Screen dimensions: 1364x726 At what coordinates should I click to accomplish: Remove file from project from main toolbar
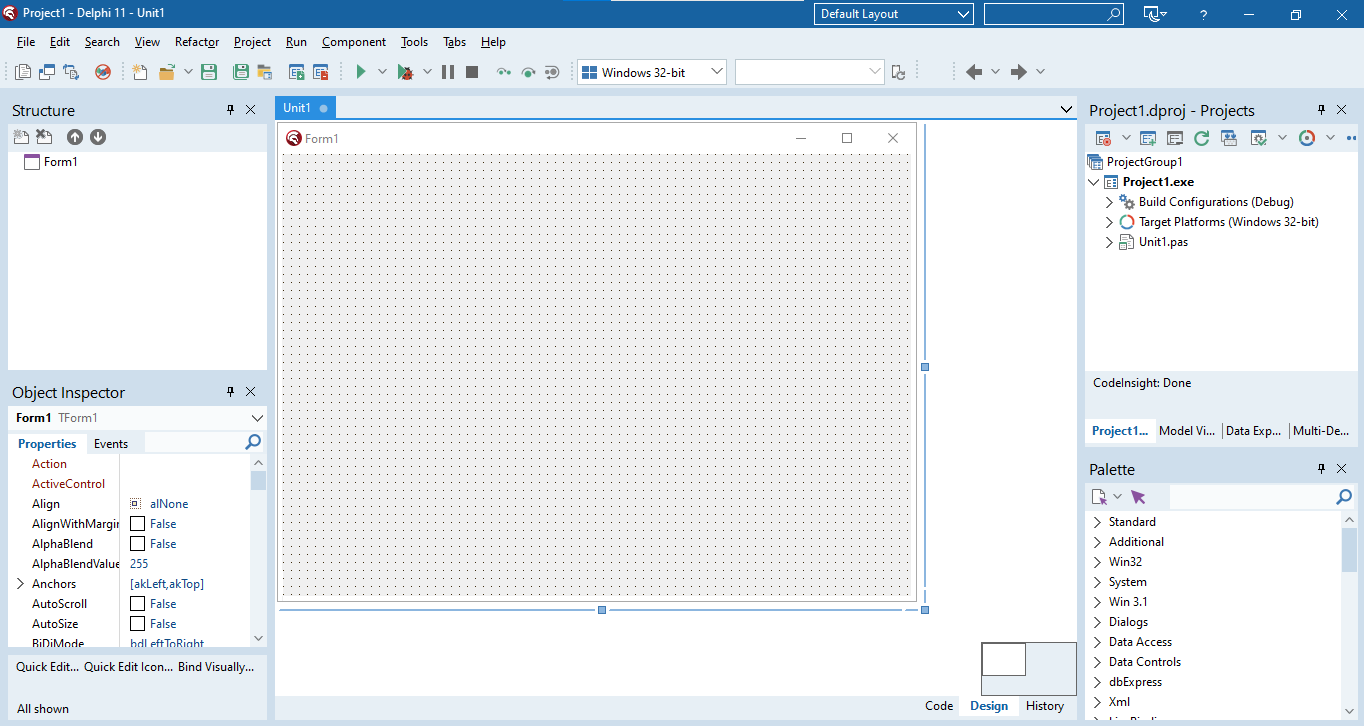coord(321,72)
